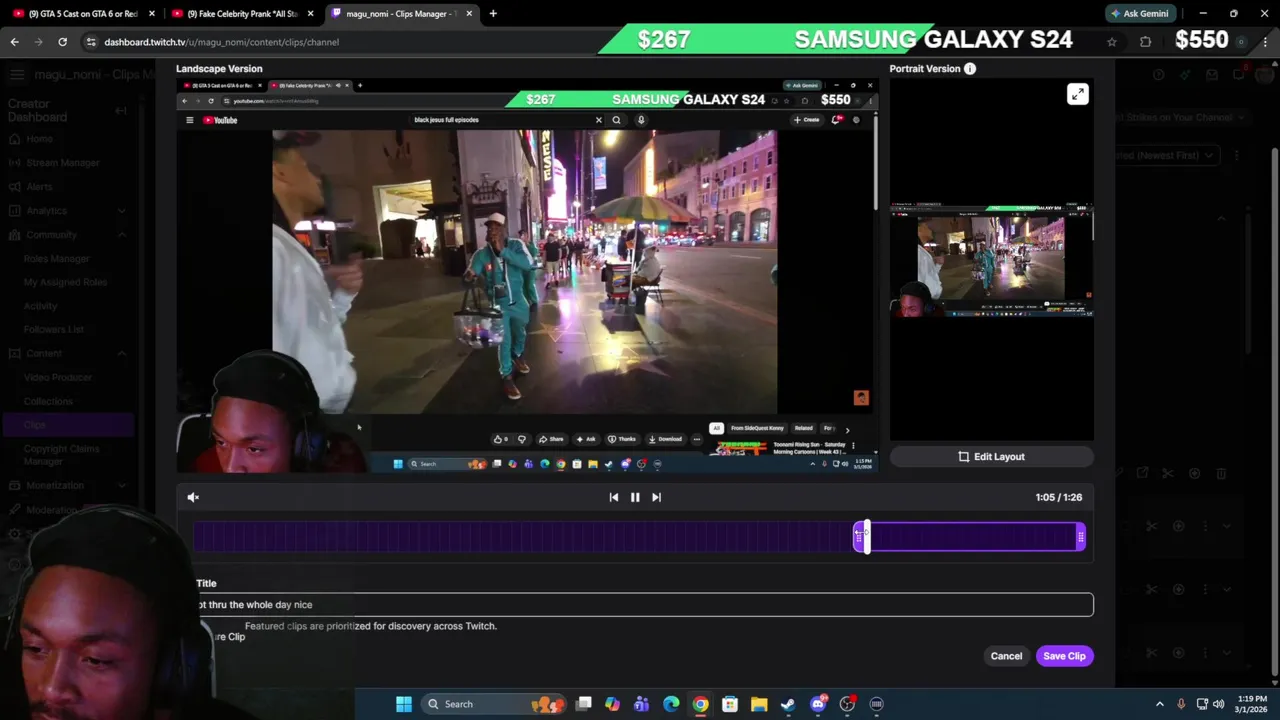This screenshot has height=720, width=1280.
Task: View site information in address bar
Action: point(91,42)
